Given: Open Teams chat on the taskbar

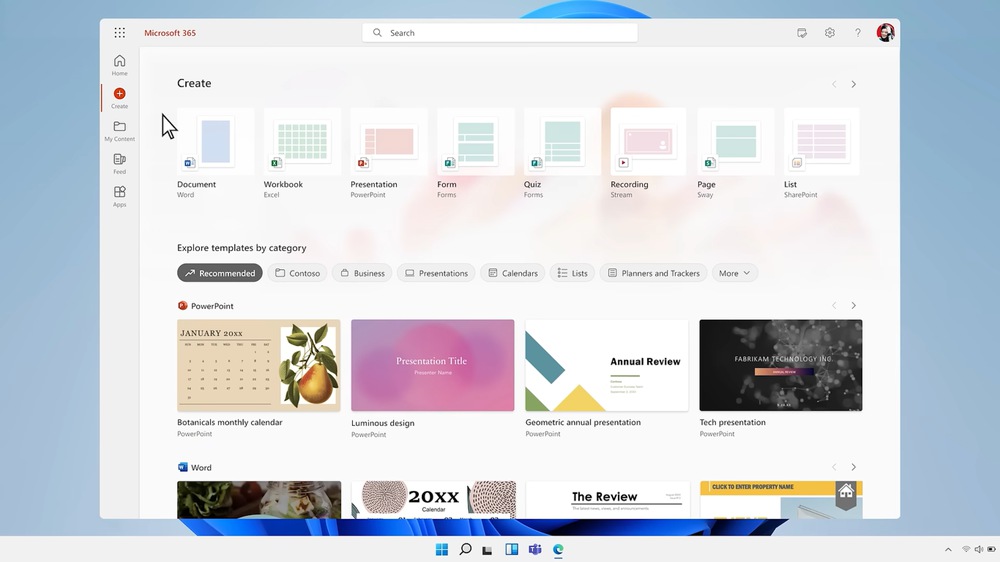Looking at the screenshot, I should pyautogui.click(x=534, y=549).
